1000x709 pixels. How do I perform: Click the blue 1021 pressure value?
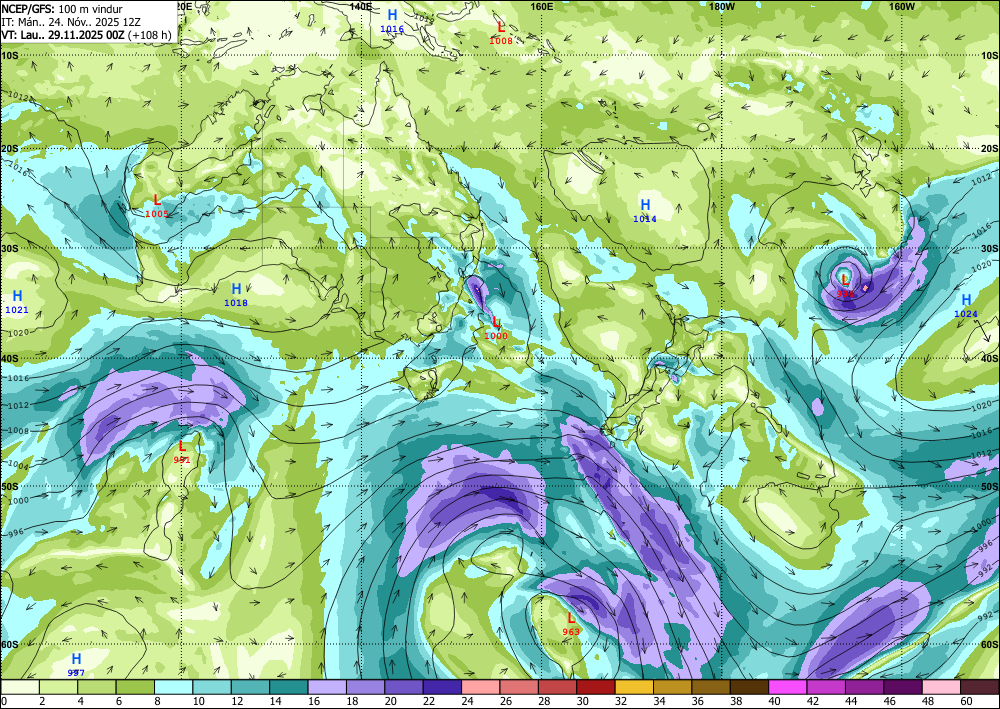click(17, 310)
